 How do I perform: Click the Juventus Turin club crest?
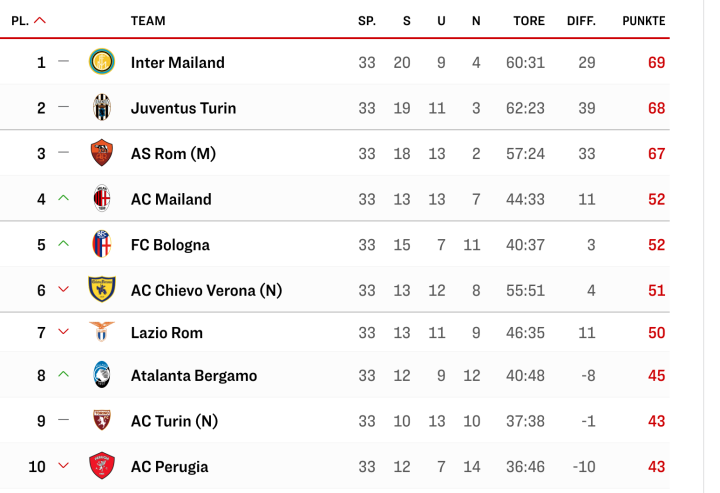click(102, 108)
